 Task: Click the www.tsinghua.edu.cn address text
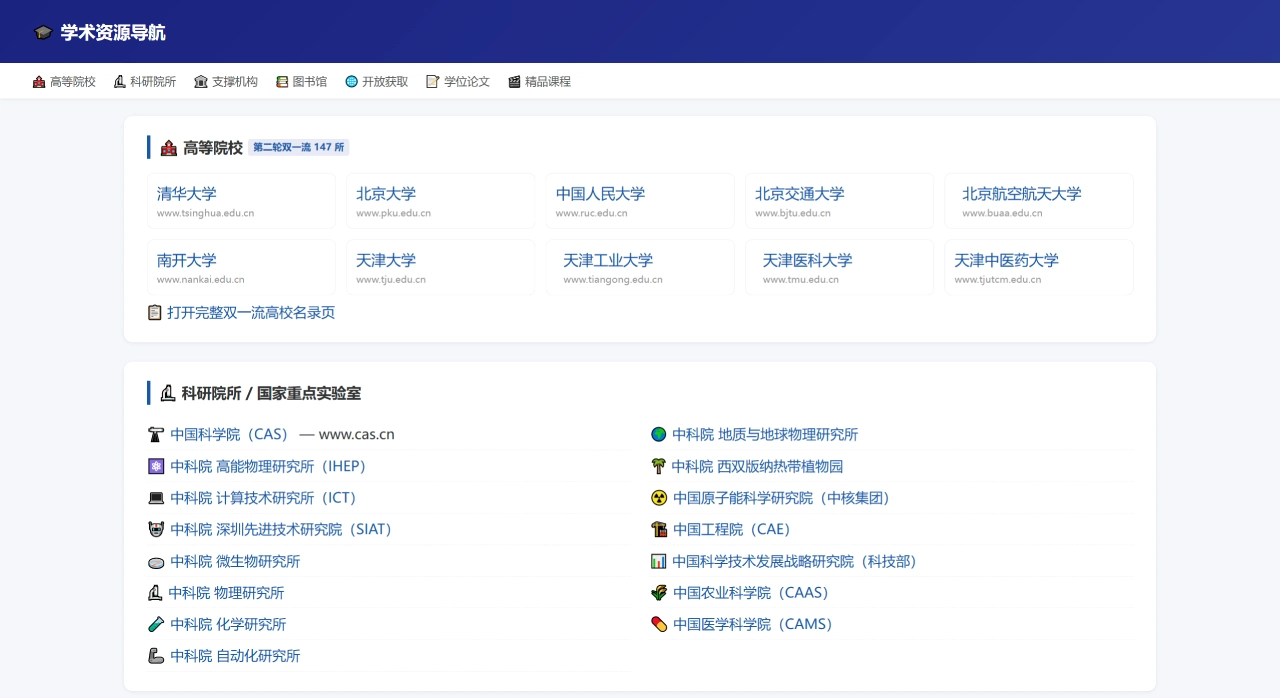(x=205, y=213)
